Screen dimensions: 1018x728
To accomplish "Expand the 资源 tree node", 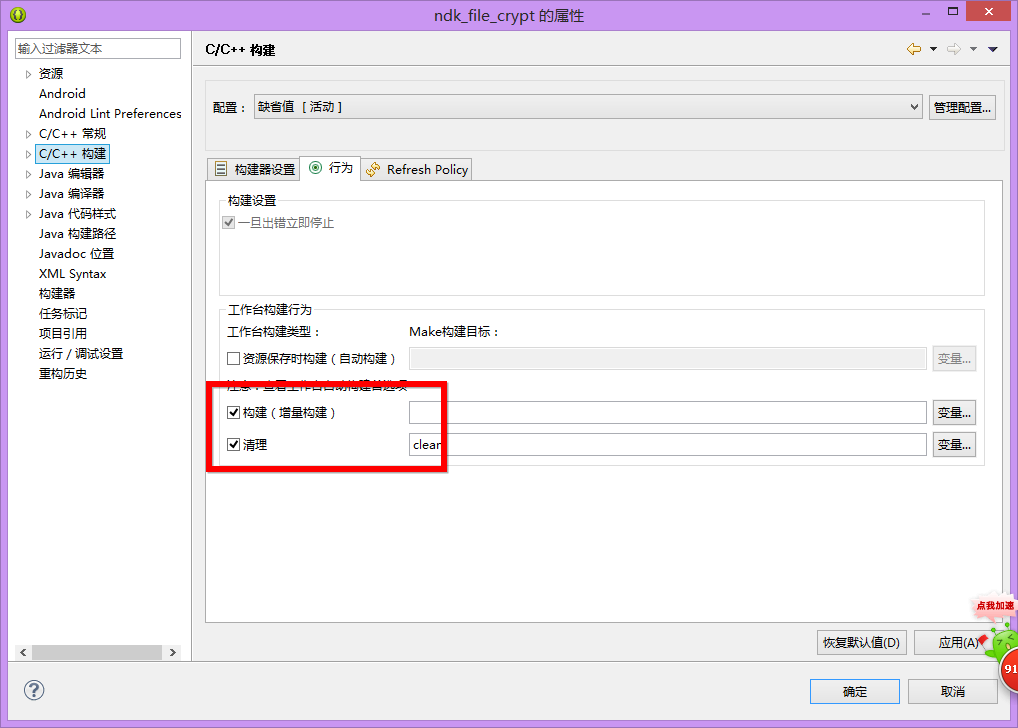I will click(x=28, y=74).
